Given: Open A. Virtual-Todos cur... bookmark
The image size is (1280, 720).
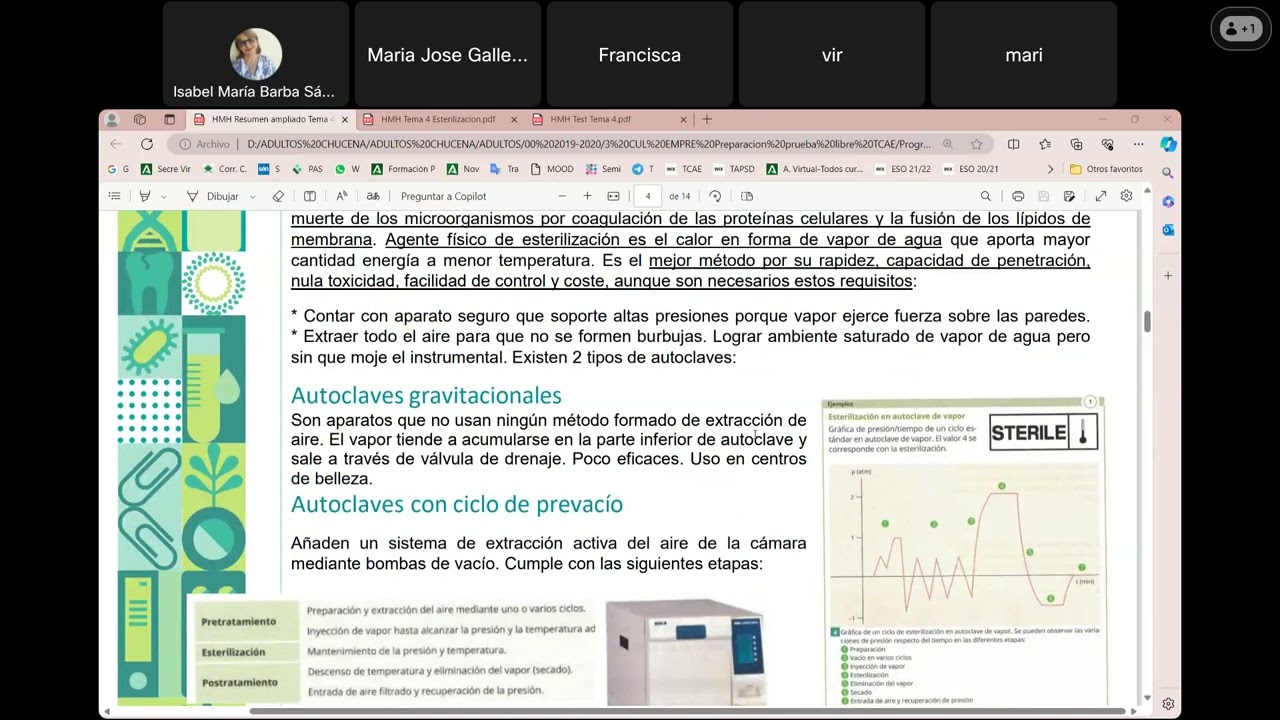Looking at the screenshot, I should pos(815,169).
